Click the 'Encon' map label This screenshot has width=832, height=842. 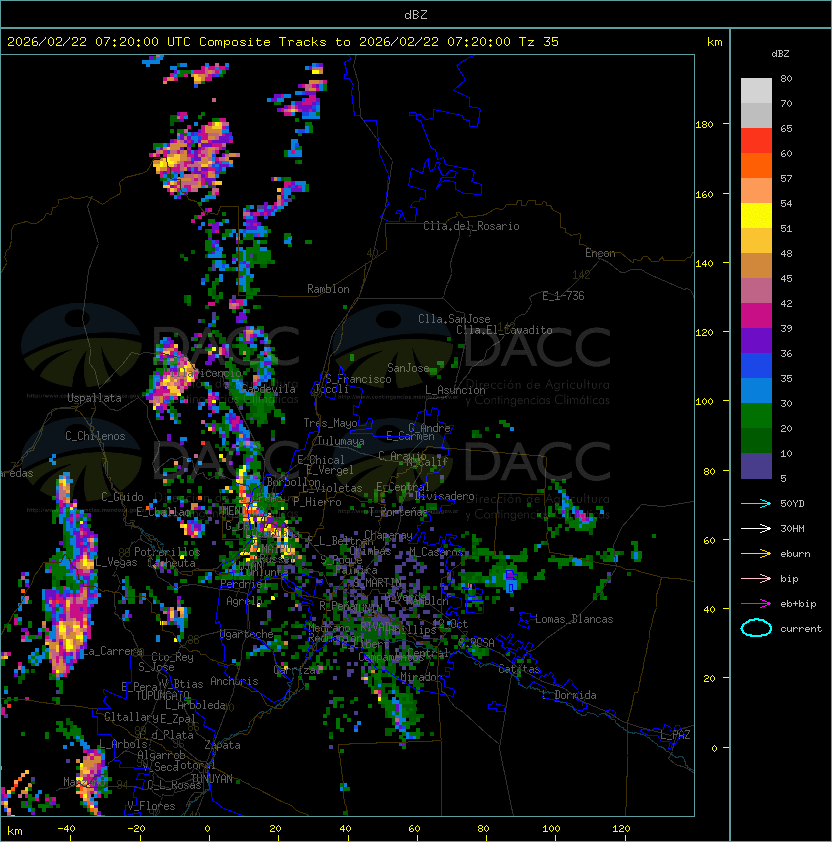[600, 253]
